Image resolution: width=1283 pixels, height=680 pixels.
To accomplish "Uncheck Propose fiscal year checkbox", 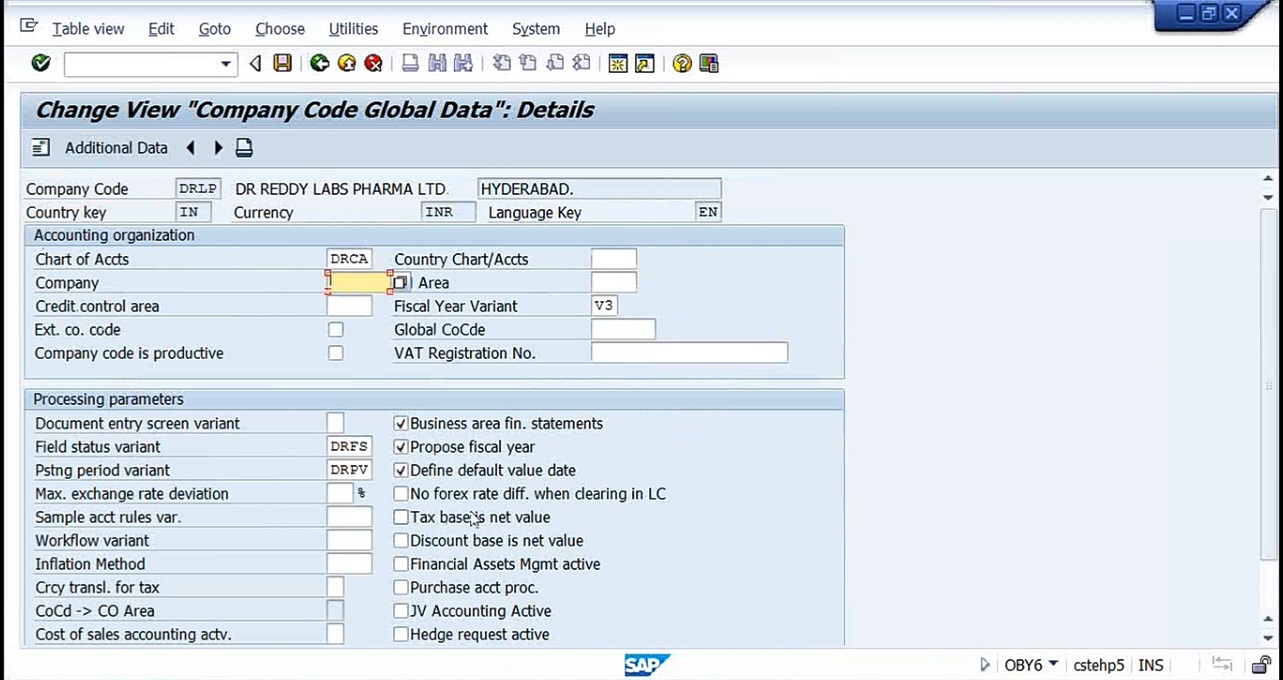I will pos(401,446).
